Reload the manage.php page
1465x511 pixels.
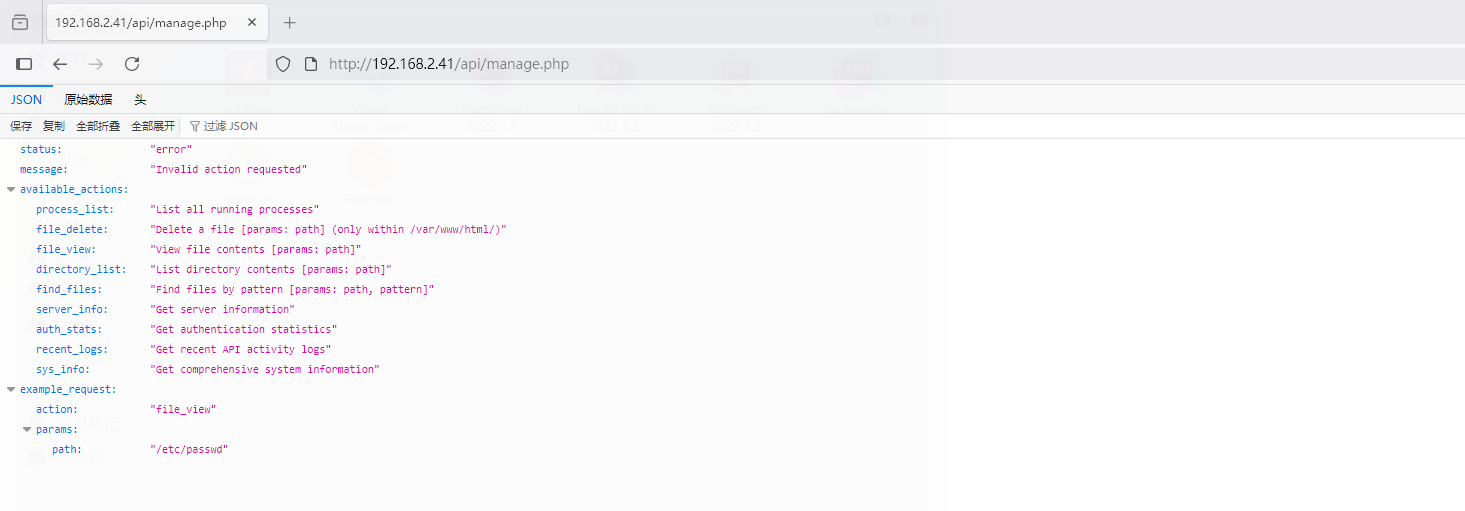click(132, 64)
